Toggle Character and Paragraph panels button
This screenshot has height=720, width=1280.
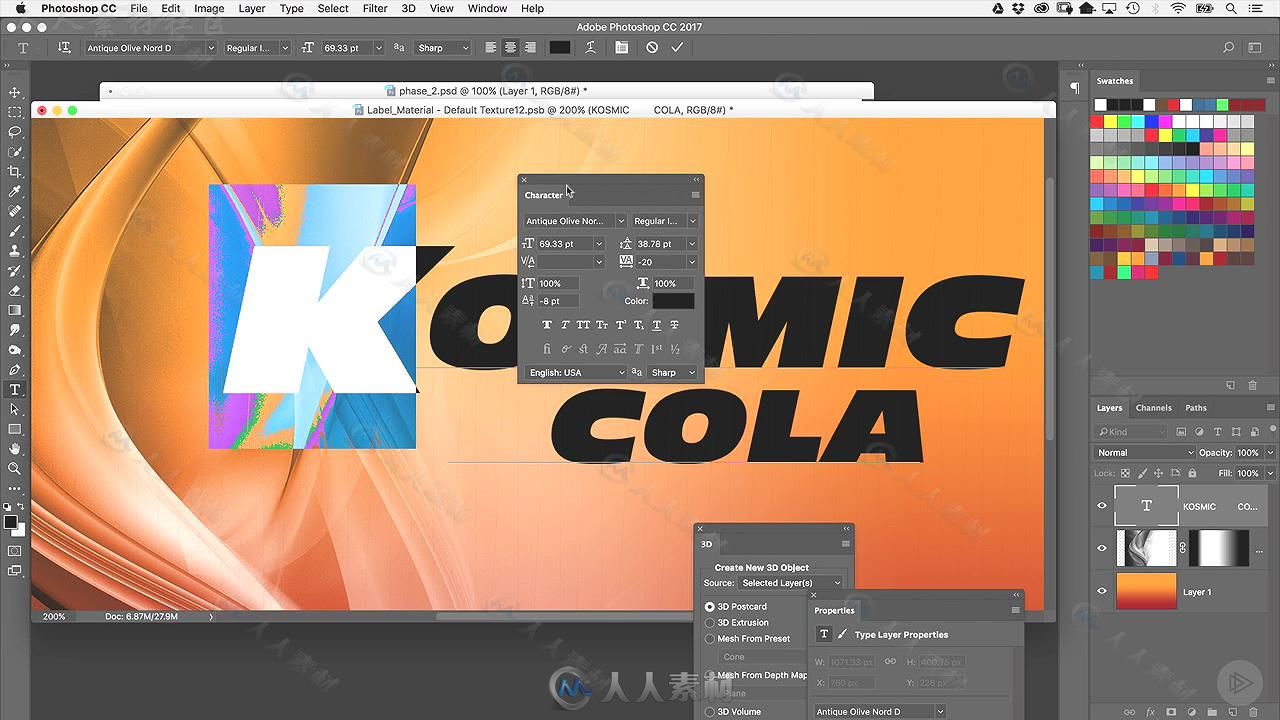[622, 47]
